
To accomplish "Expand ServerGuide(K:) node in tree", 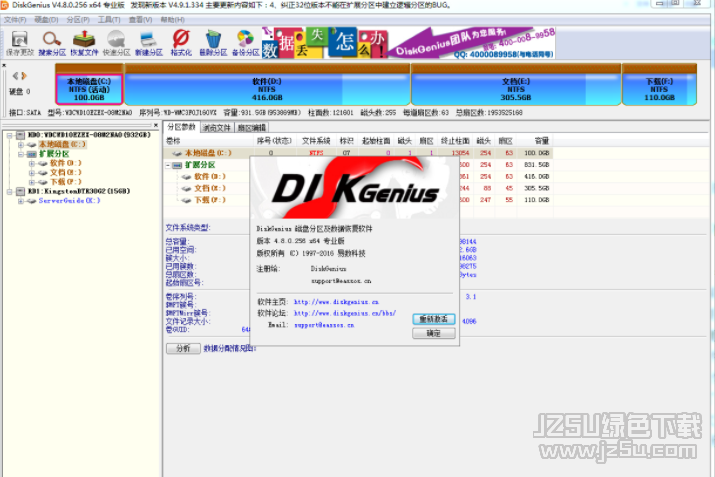I will click(21, 201).
